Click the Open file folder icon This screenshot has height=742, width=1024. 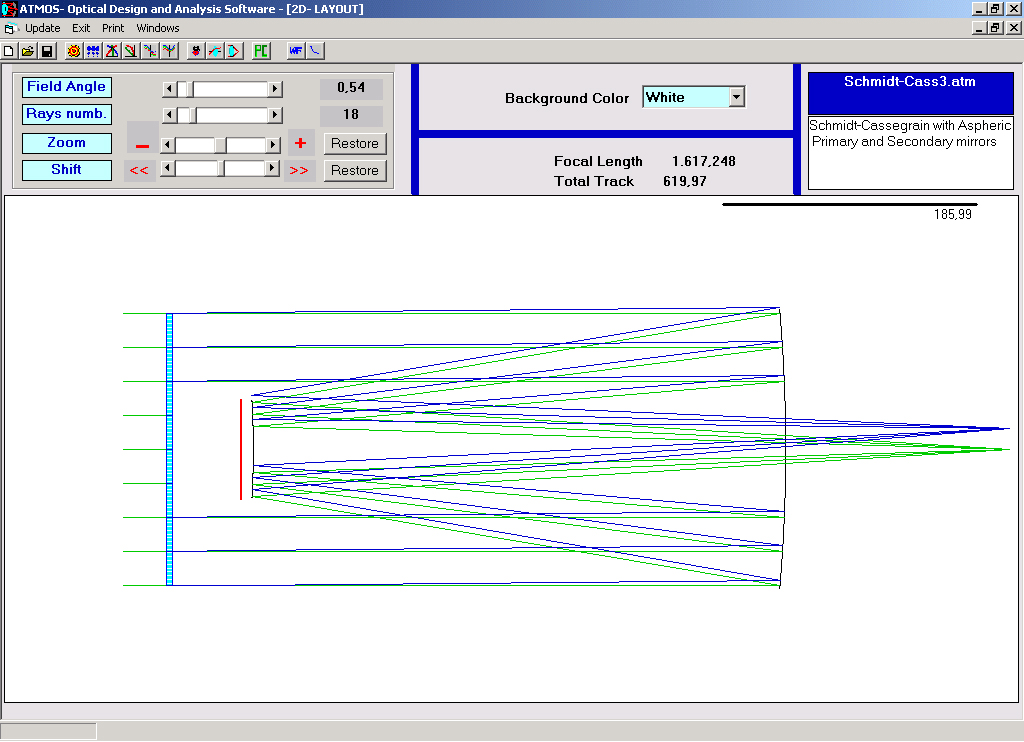[x=28, y=51]
